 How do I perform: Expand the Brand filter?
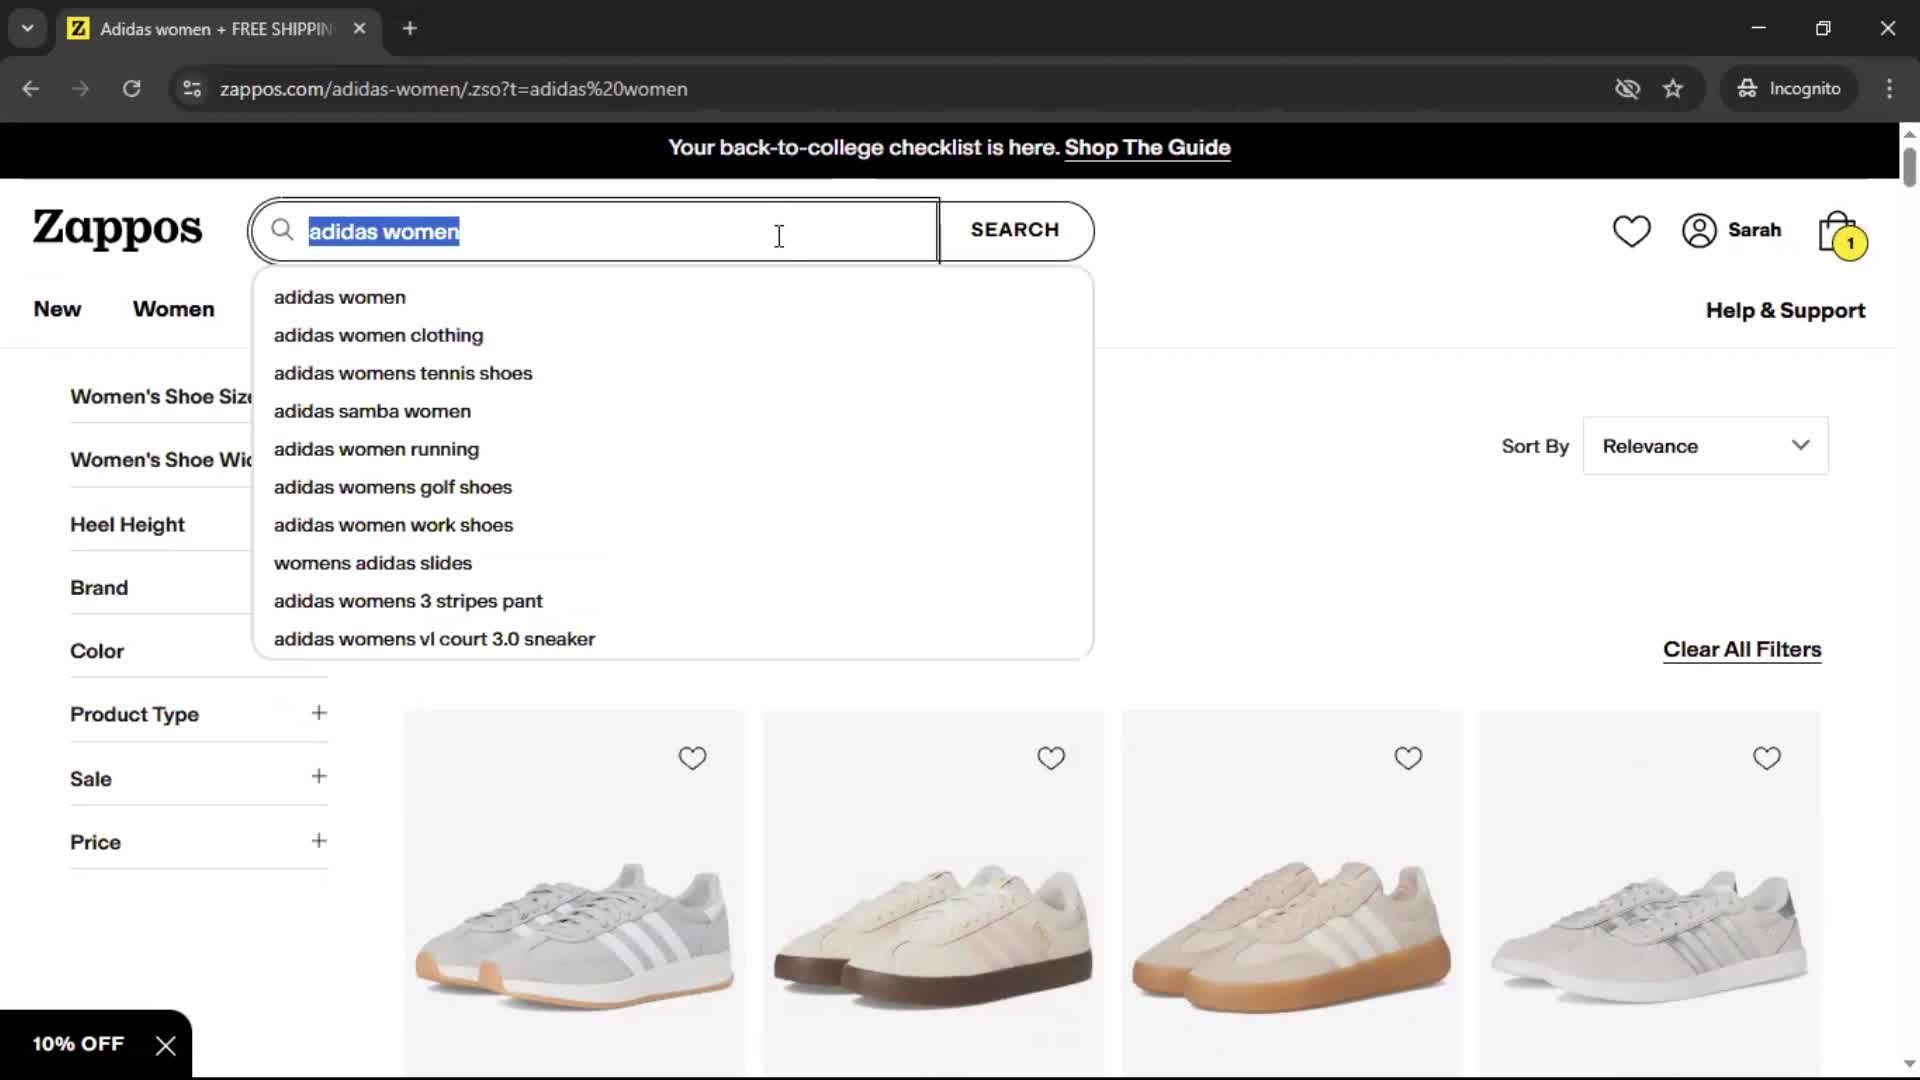point(160,588)
